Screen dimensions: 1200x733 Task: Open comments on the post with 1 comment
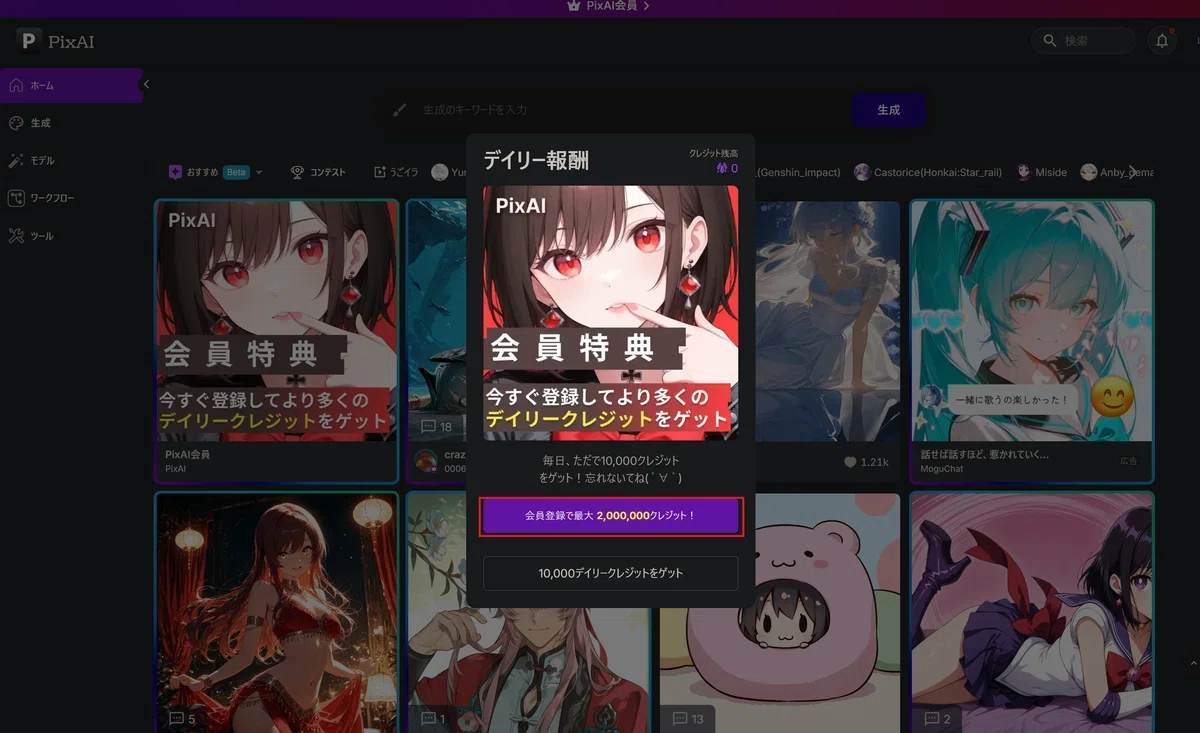433,718
